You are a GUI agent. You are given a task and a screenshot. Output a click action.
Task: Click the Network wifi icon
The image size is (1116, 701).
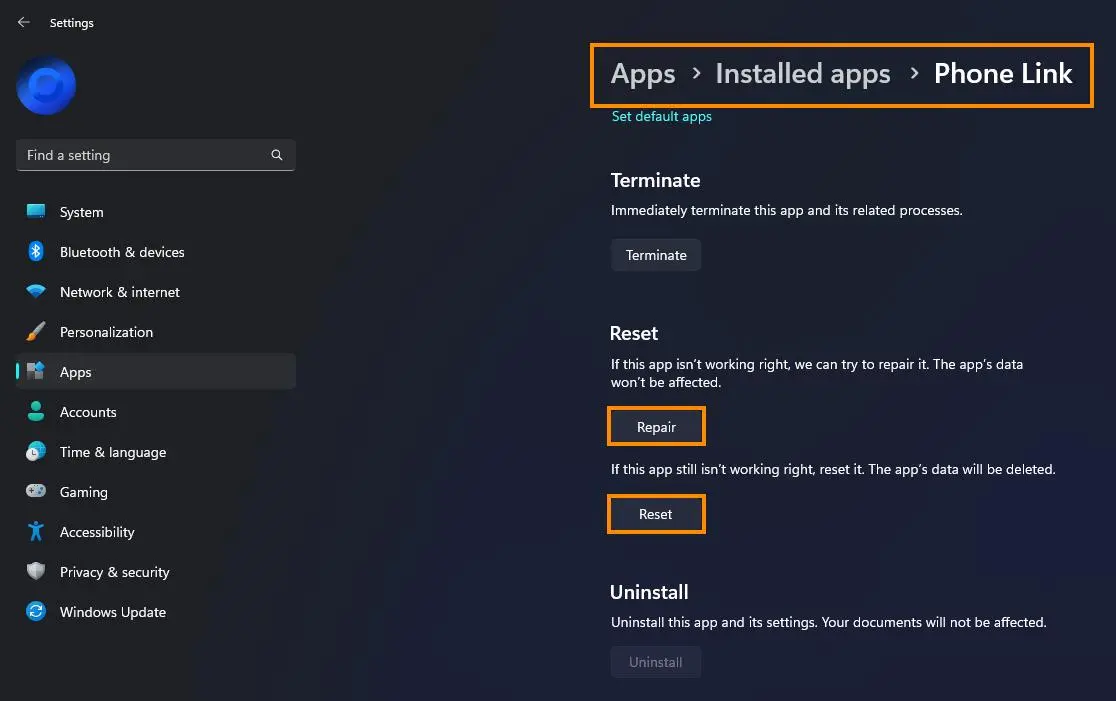coord(36,291)
